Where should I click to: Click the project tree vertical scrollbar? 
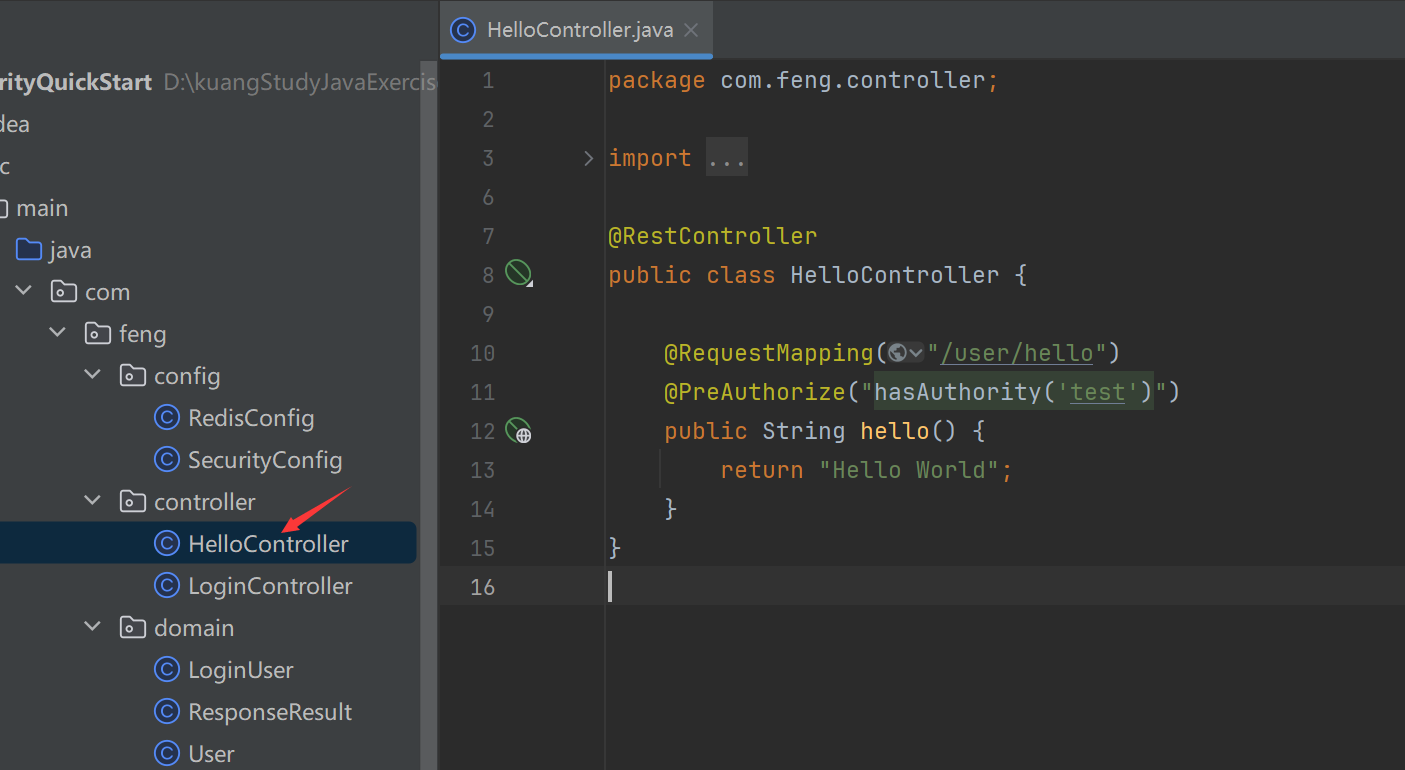tap(428, 415)
